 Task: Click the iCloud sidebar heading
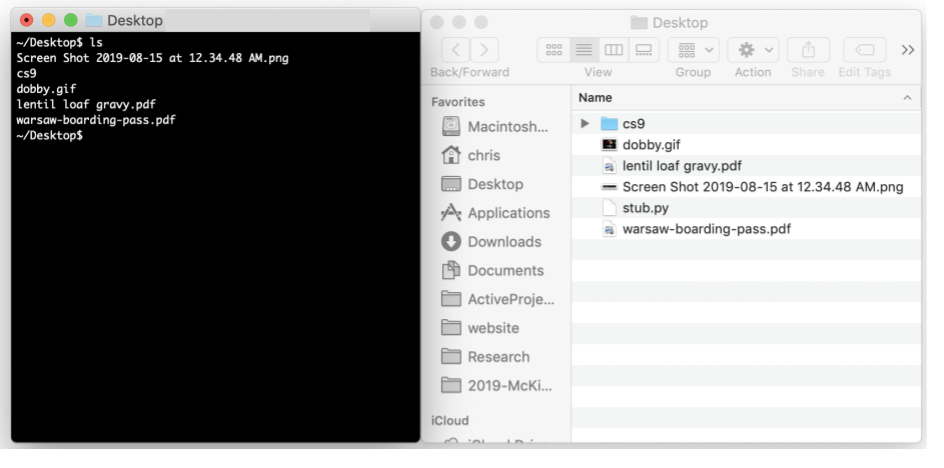click(450, 420)
